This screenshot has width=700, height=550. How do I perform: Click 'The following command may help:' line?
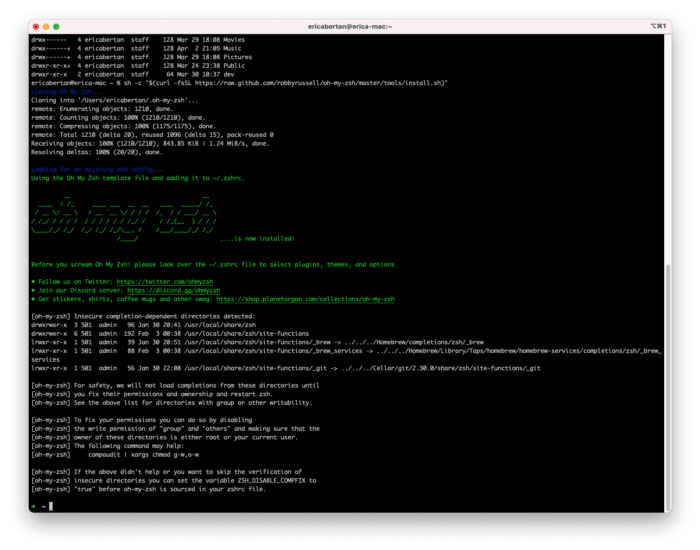(x=107, y=446)
